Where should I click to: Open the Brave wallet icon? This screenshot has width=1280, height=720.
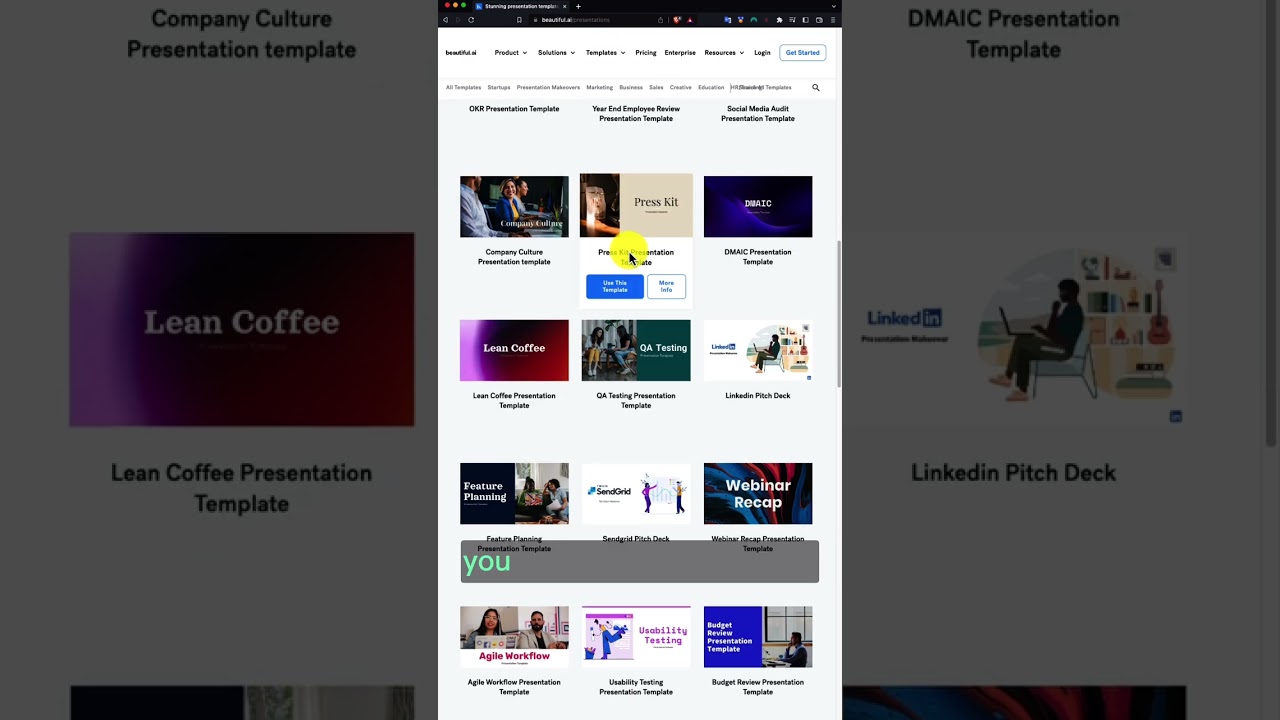tap(819, 20)
